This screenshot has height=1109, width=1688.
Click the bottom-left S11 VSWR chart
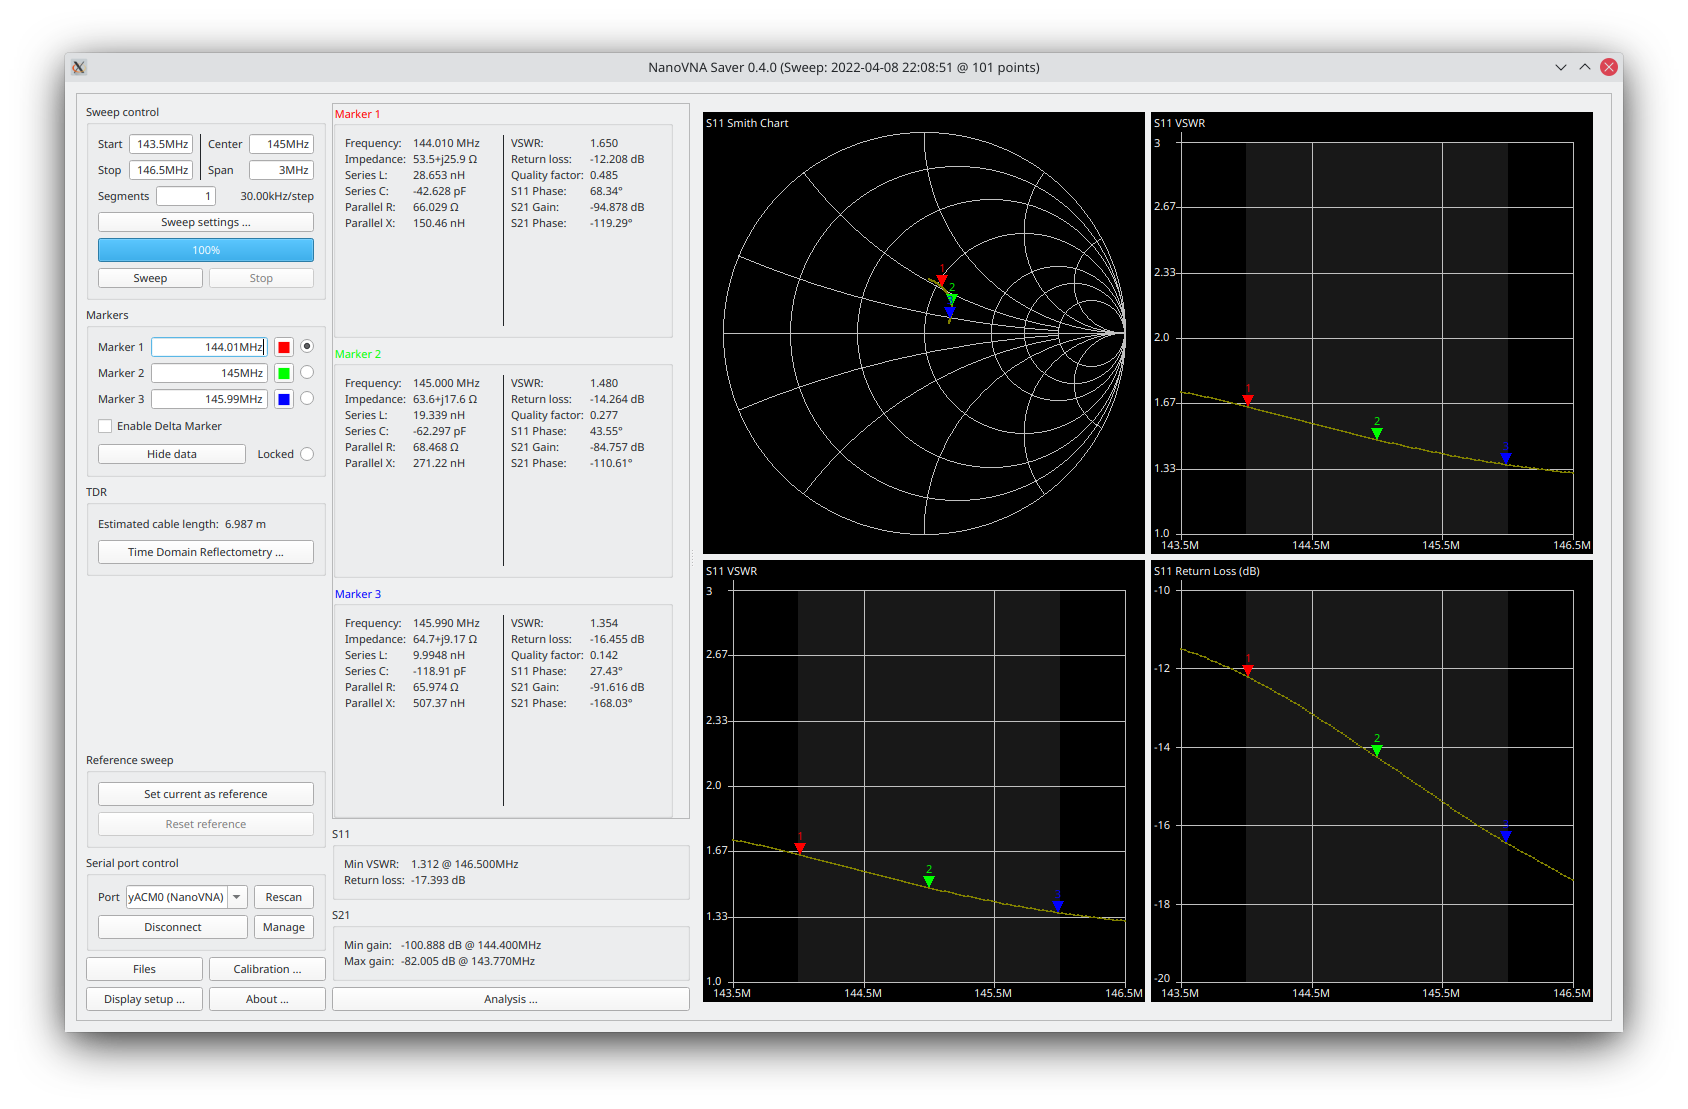coord(923,781)
